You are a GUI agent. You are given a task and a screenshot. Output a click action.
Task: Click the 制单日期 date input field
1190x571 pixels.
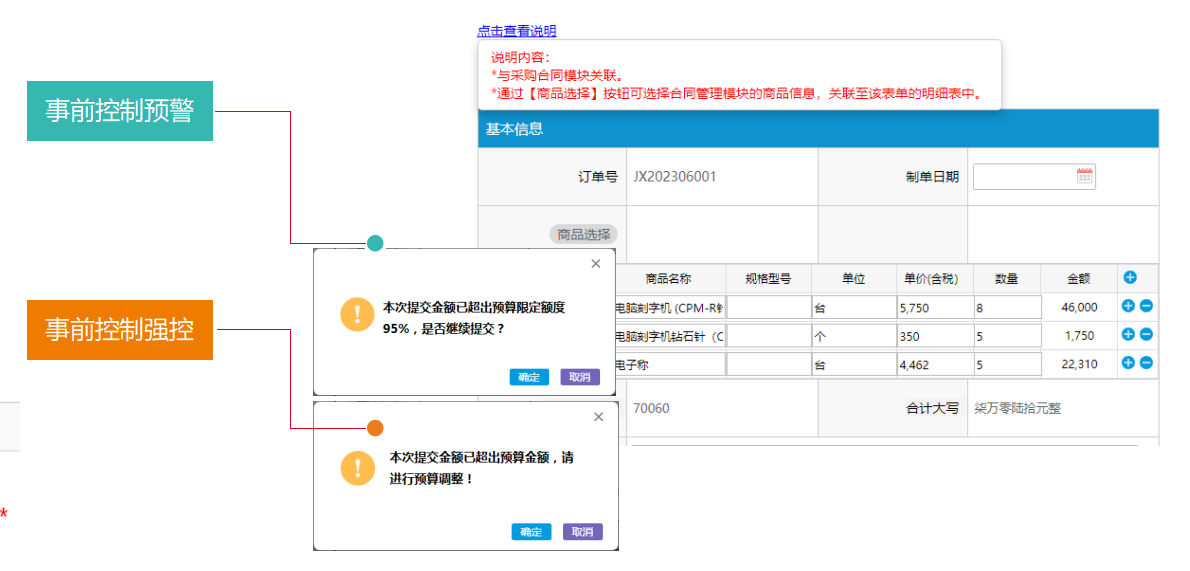(x=1023, y=177)
